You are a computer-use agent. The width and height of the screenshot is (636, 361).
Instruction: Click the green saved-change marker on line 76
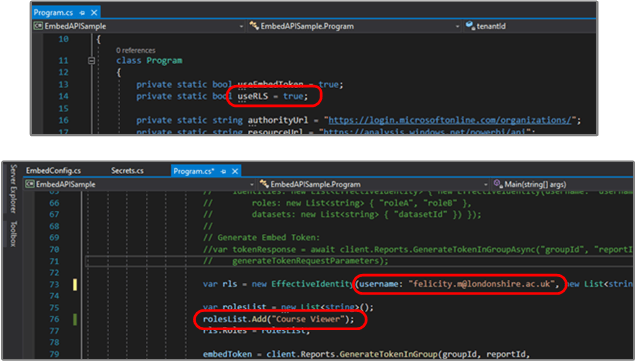pos(75,319)
